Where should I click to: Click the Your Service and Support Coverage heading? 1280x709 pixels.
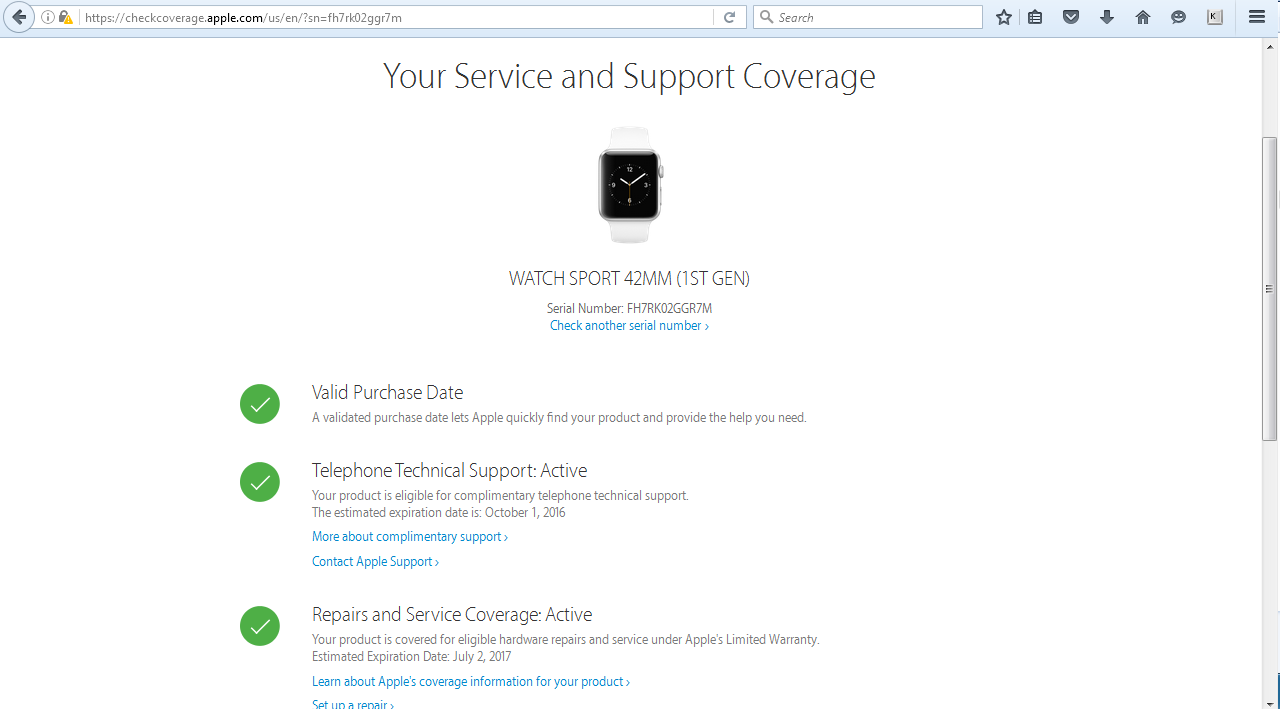point(629,77)
